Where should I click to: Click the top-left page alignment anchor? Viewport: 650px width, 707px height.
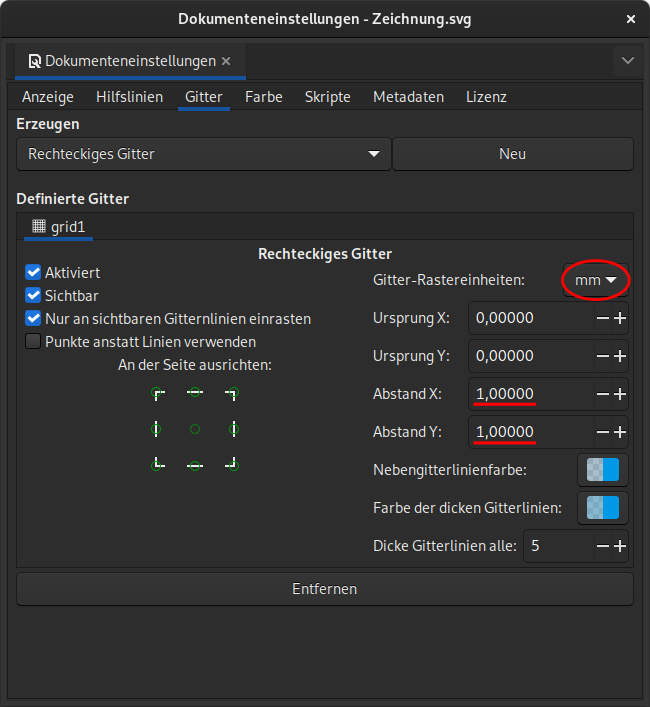point(157,394)
